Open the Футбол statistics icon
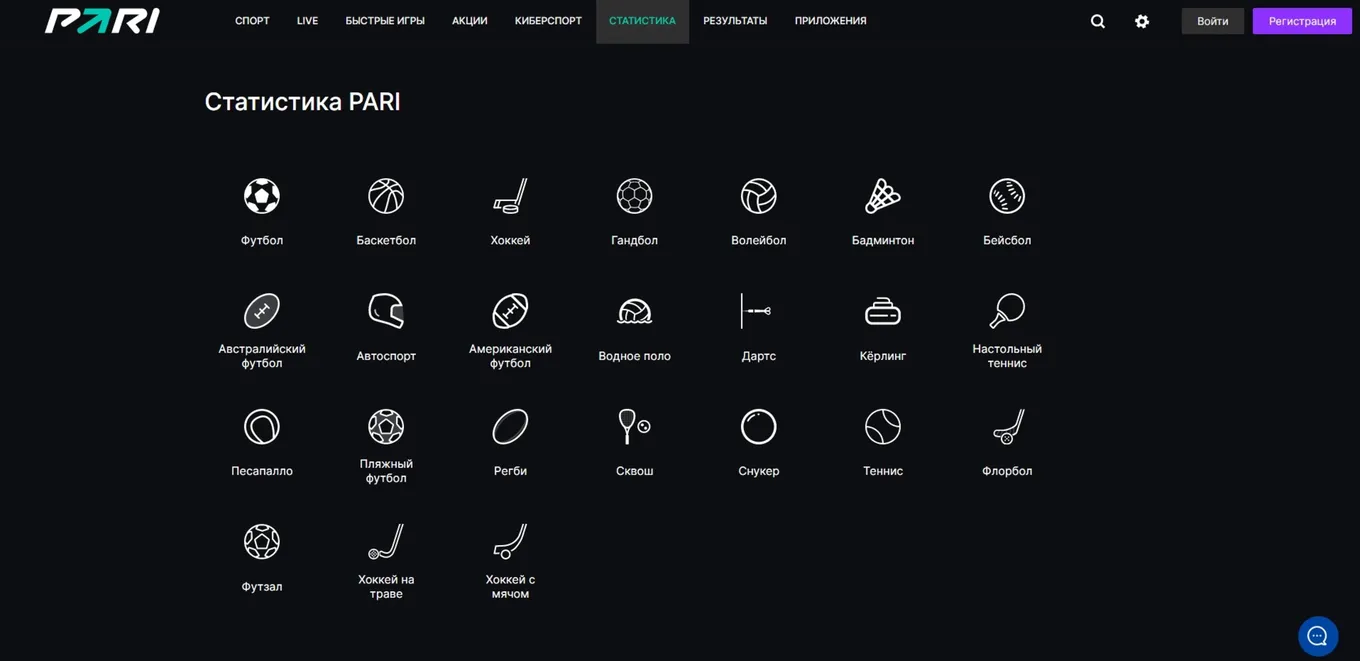The height and width of the screenshot is (661, 1360). [262, 196]
